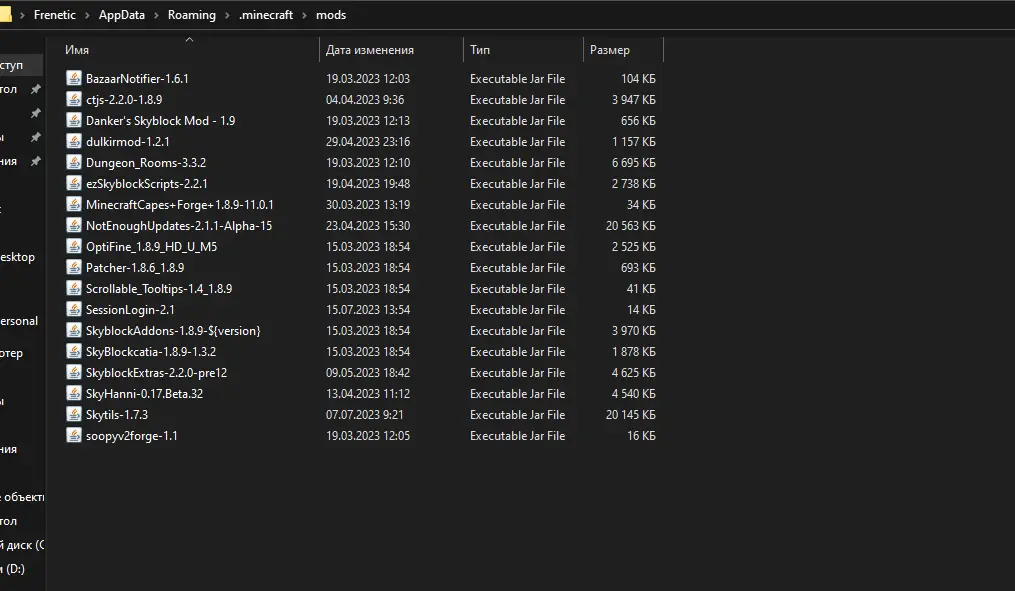Select the dulkirmod-1.2.1 jar icon
This screenshot has height=591, width=1015.
(x=74, y=142)
